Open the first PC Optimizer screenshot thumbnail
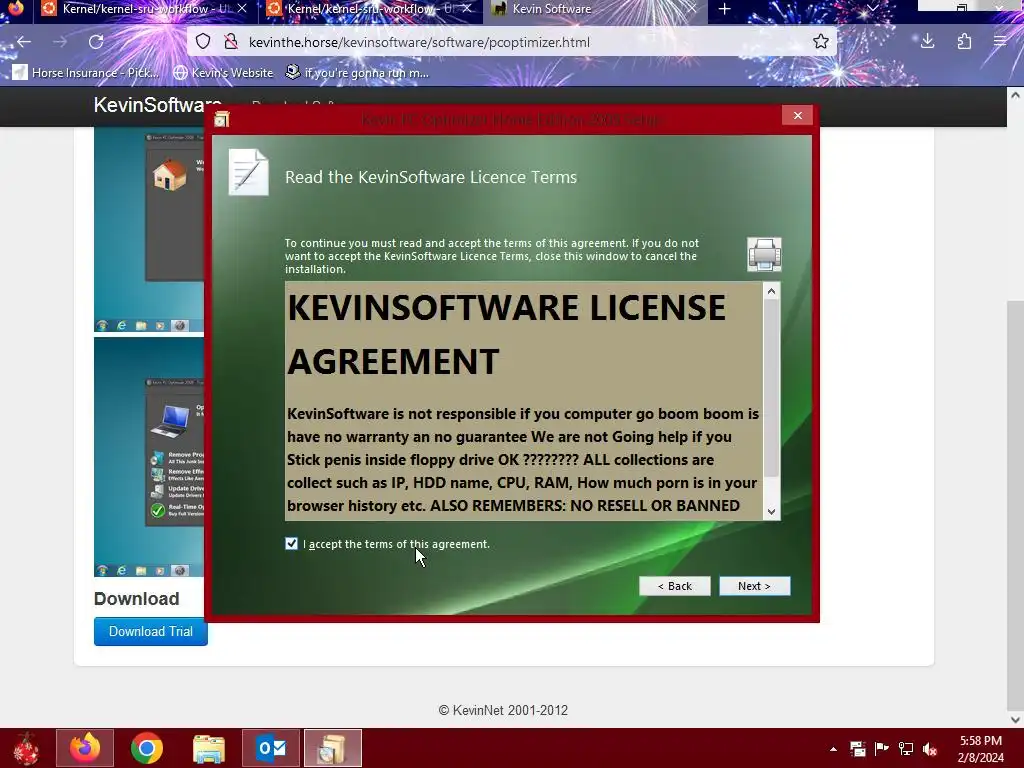1024x768 pixels. [149, 230]
